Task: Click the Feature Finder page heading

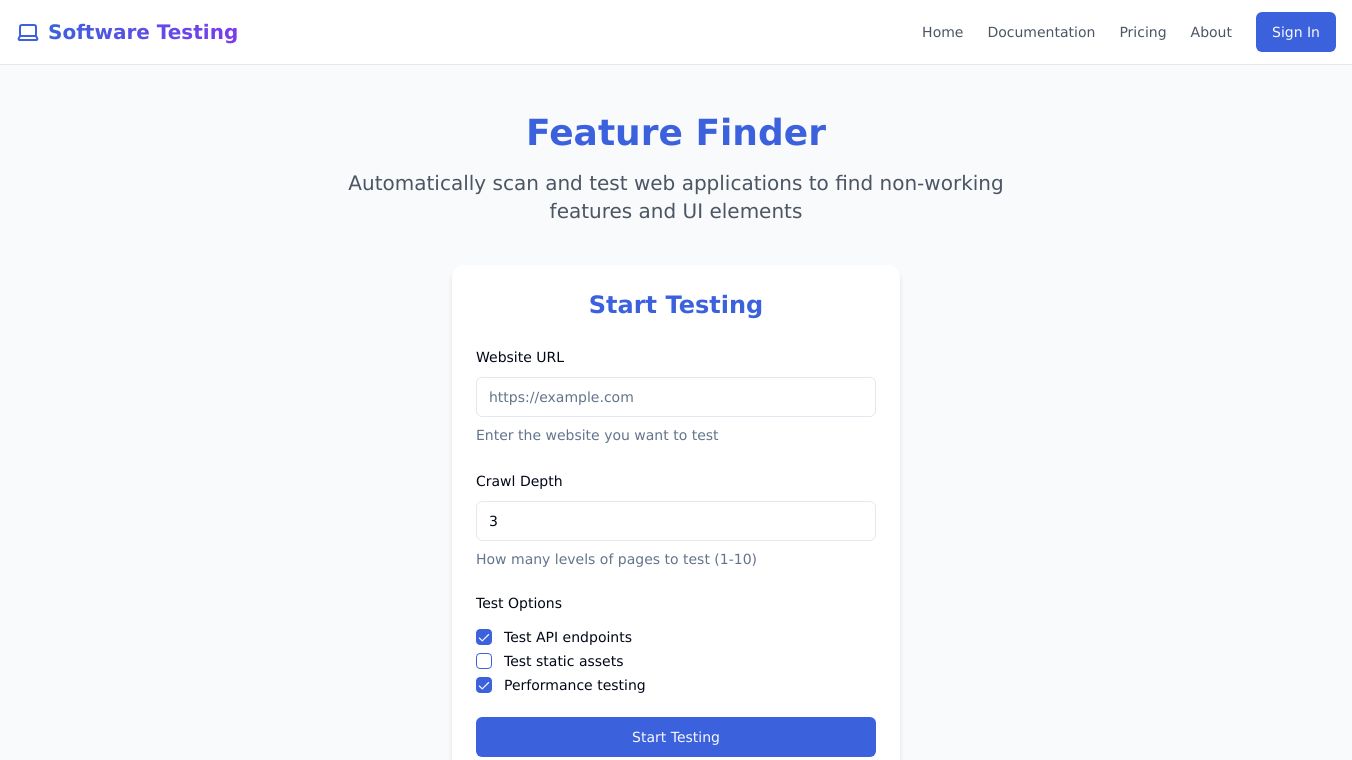Action: pos(676,133)
